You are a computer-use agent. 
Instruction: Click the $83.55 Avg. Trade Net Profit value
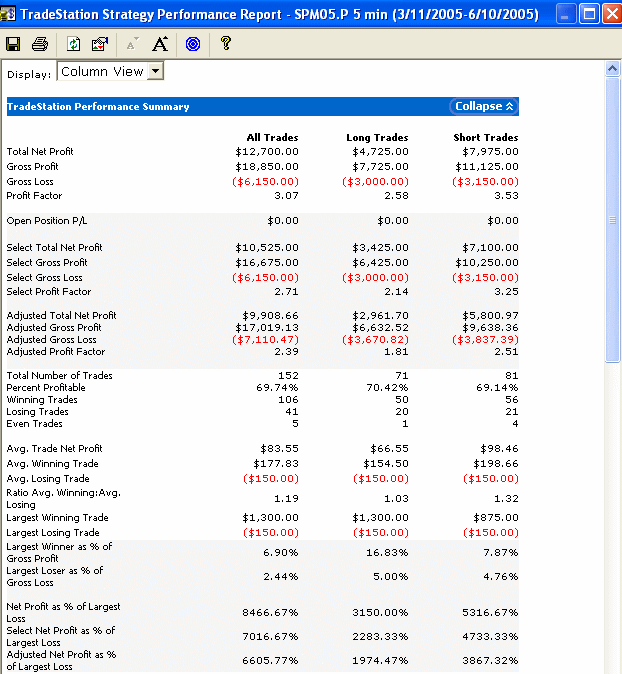[x=279, y=449]
